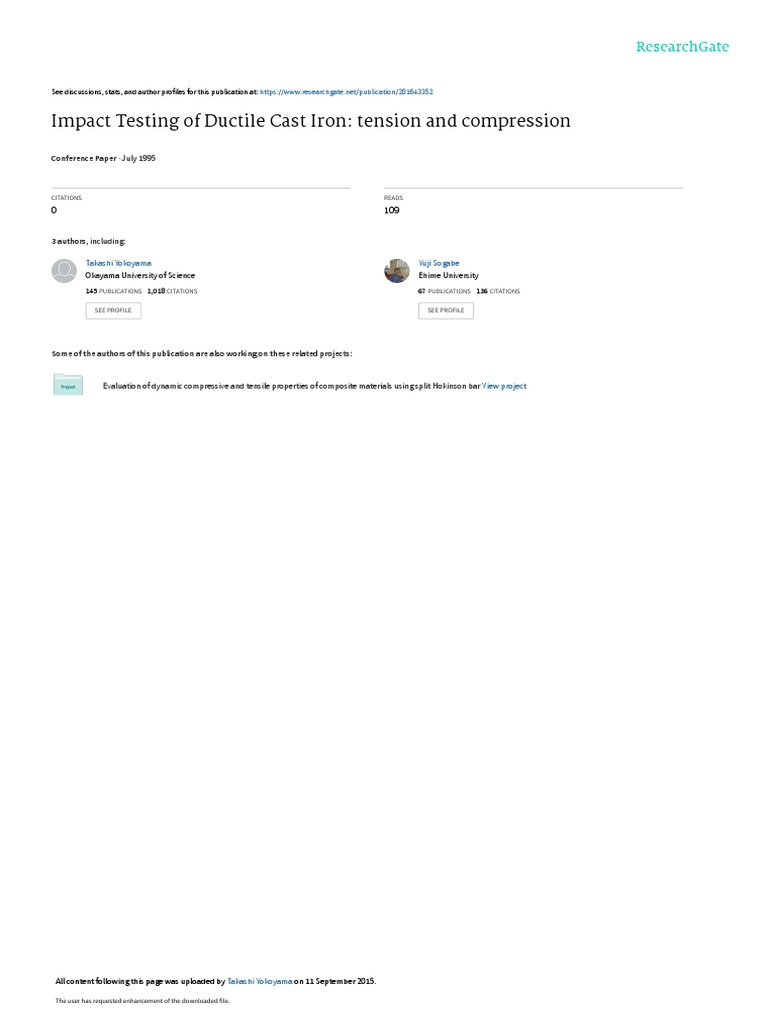
Task: Follow the View project link
Action: click(x=504, y=386)
